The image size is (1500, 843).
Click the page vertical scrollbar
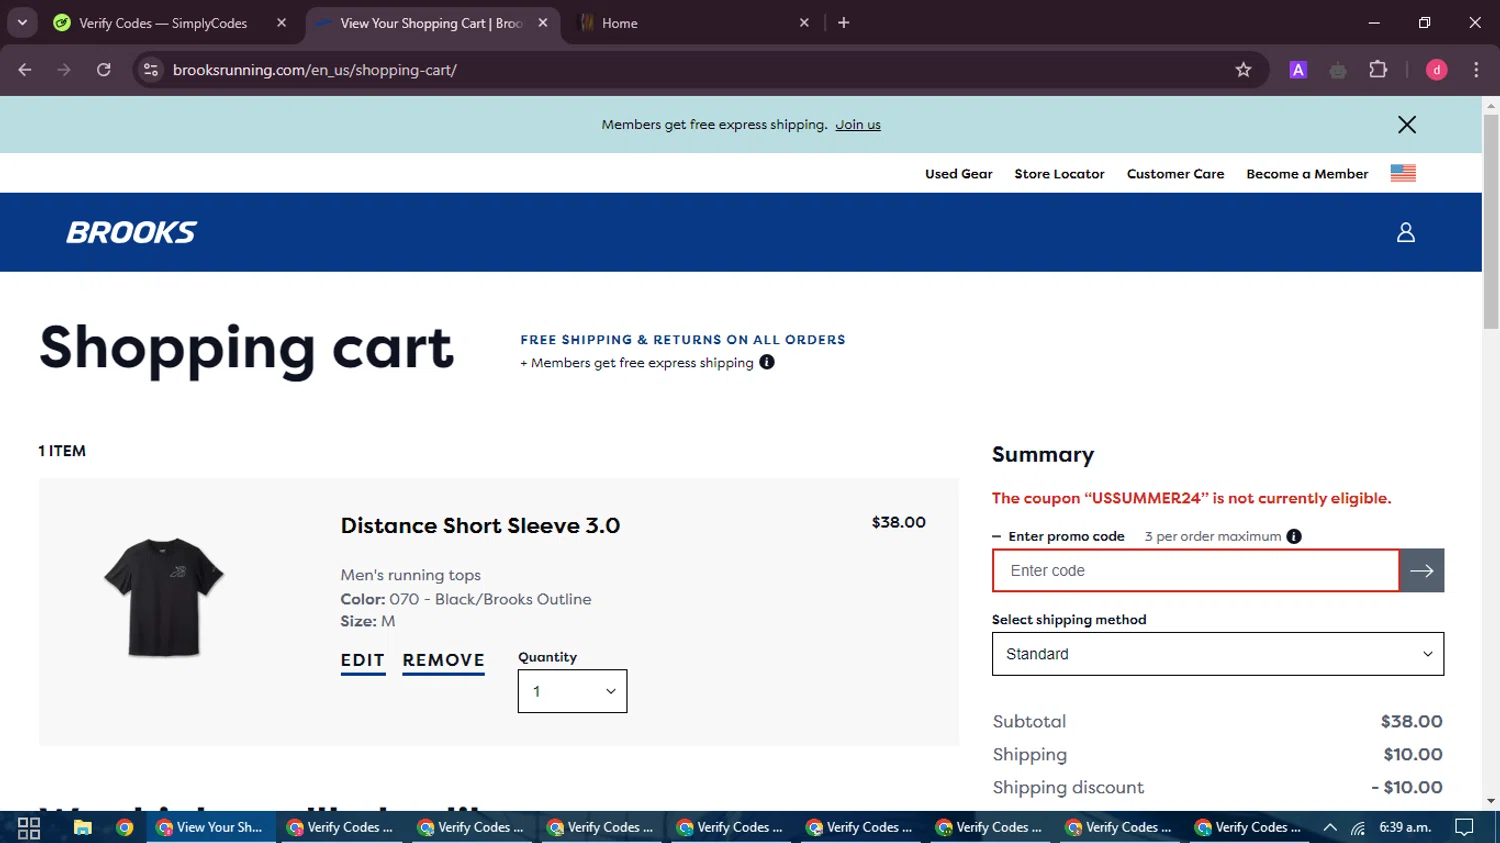point(1491,221)
